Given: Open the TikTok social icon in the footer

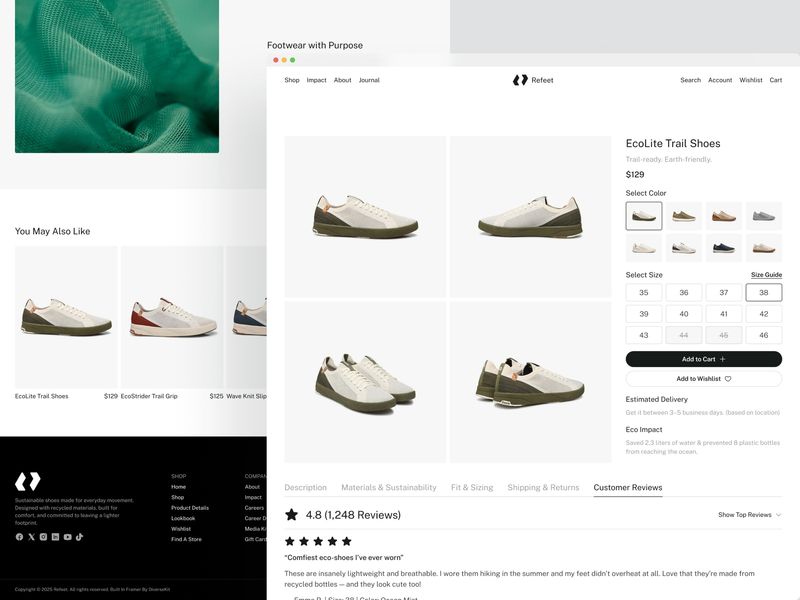Looking at the screenshot, I should click(79, 536).
